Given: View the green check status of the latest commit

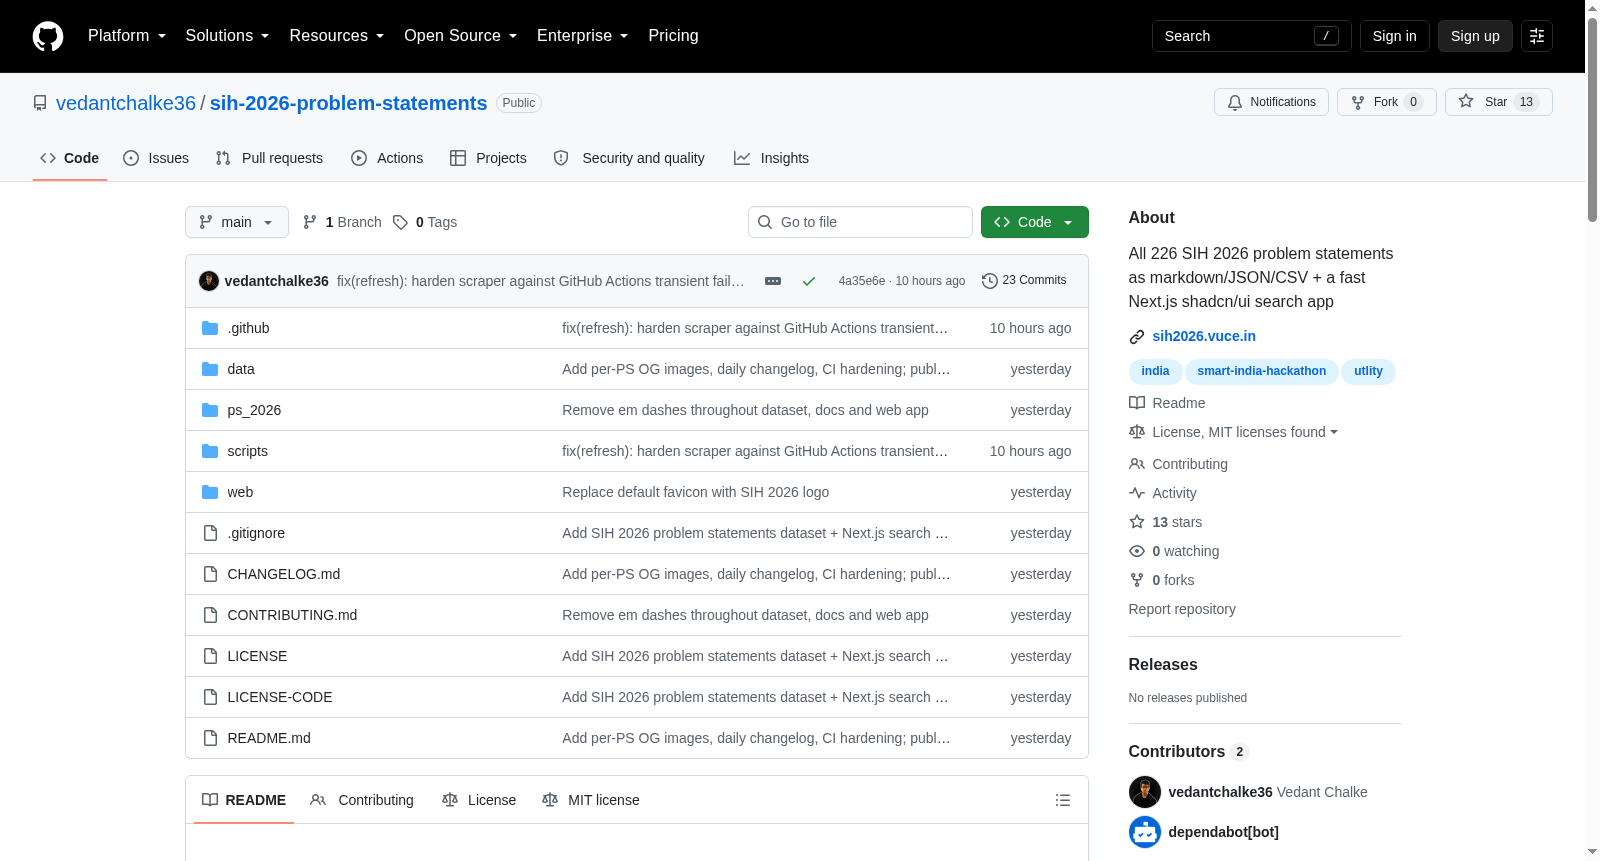Looking at the screenshot, I should [x=809, y=281].
